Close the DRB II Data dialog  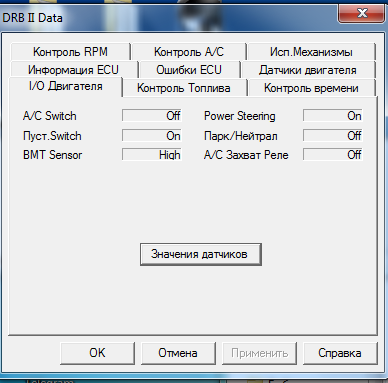(361, 14)
